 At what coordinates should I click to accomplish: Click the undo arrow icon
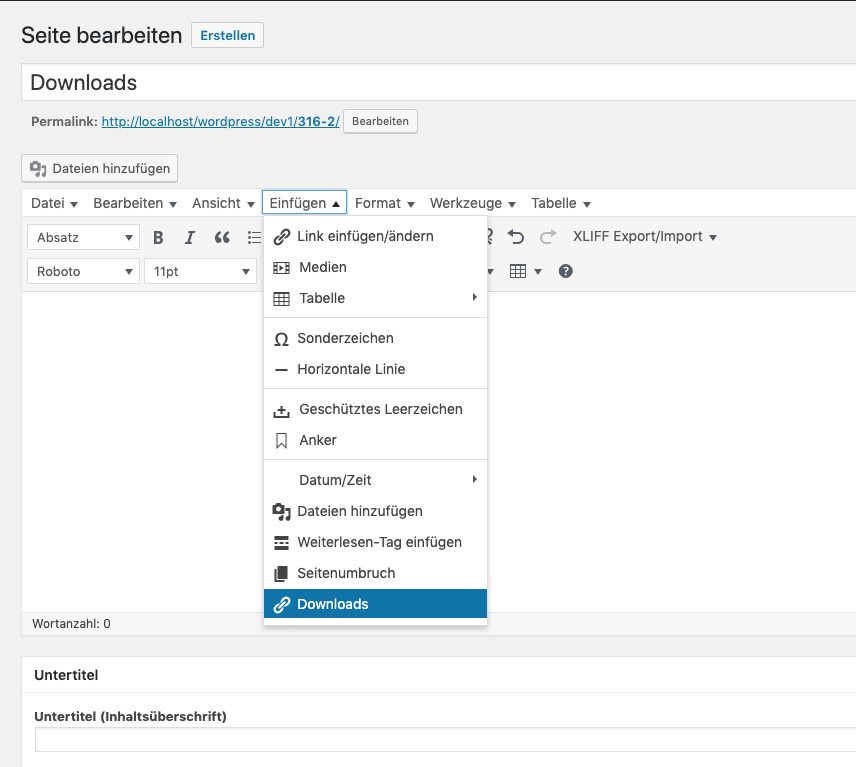pos(516,237)
